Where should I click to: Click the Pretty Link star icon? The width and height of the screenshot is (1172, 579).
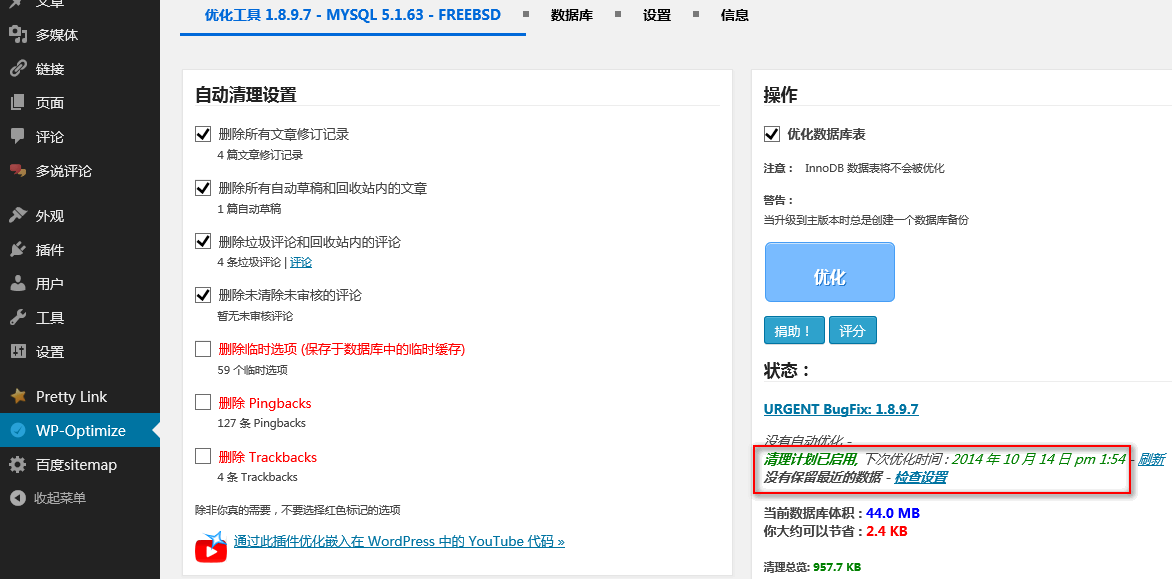[x=18, y=397]
